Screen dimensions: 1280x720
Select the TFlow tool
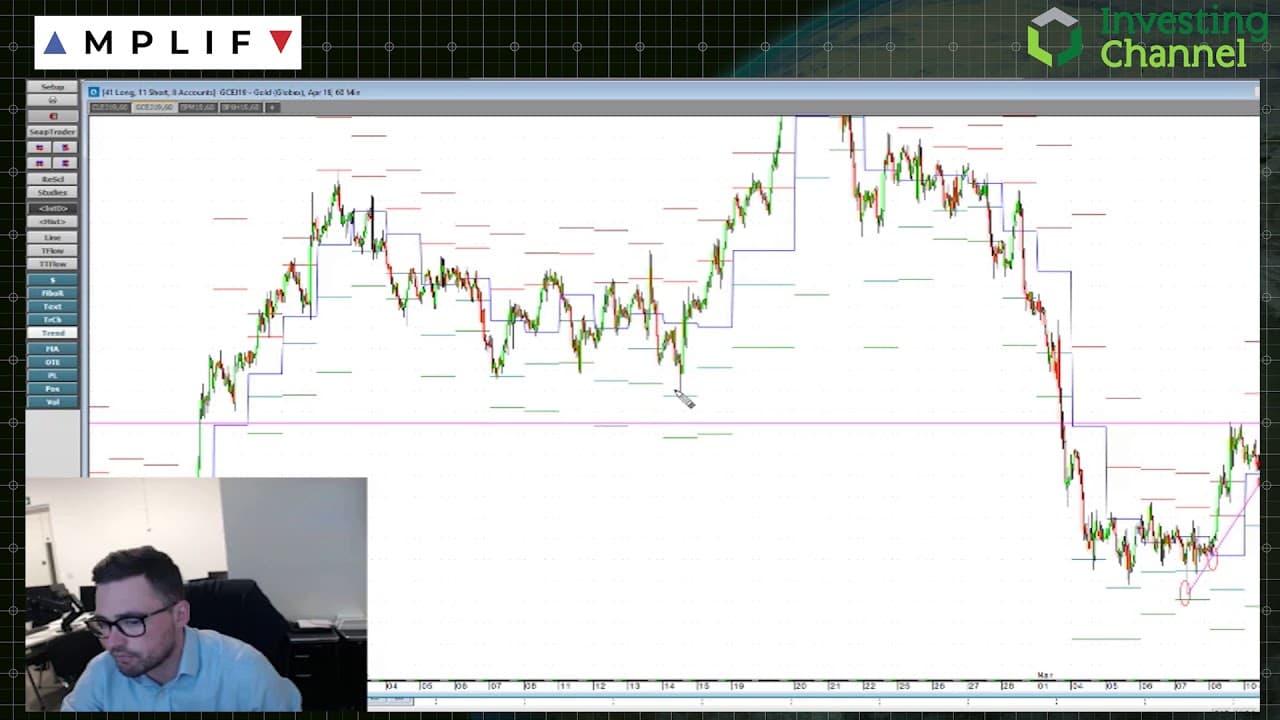pos(52,250)
